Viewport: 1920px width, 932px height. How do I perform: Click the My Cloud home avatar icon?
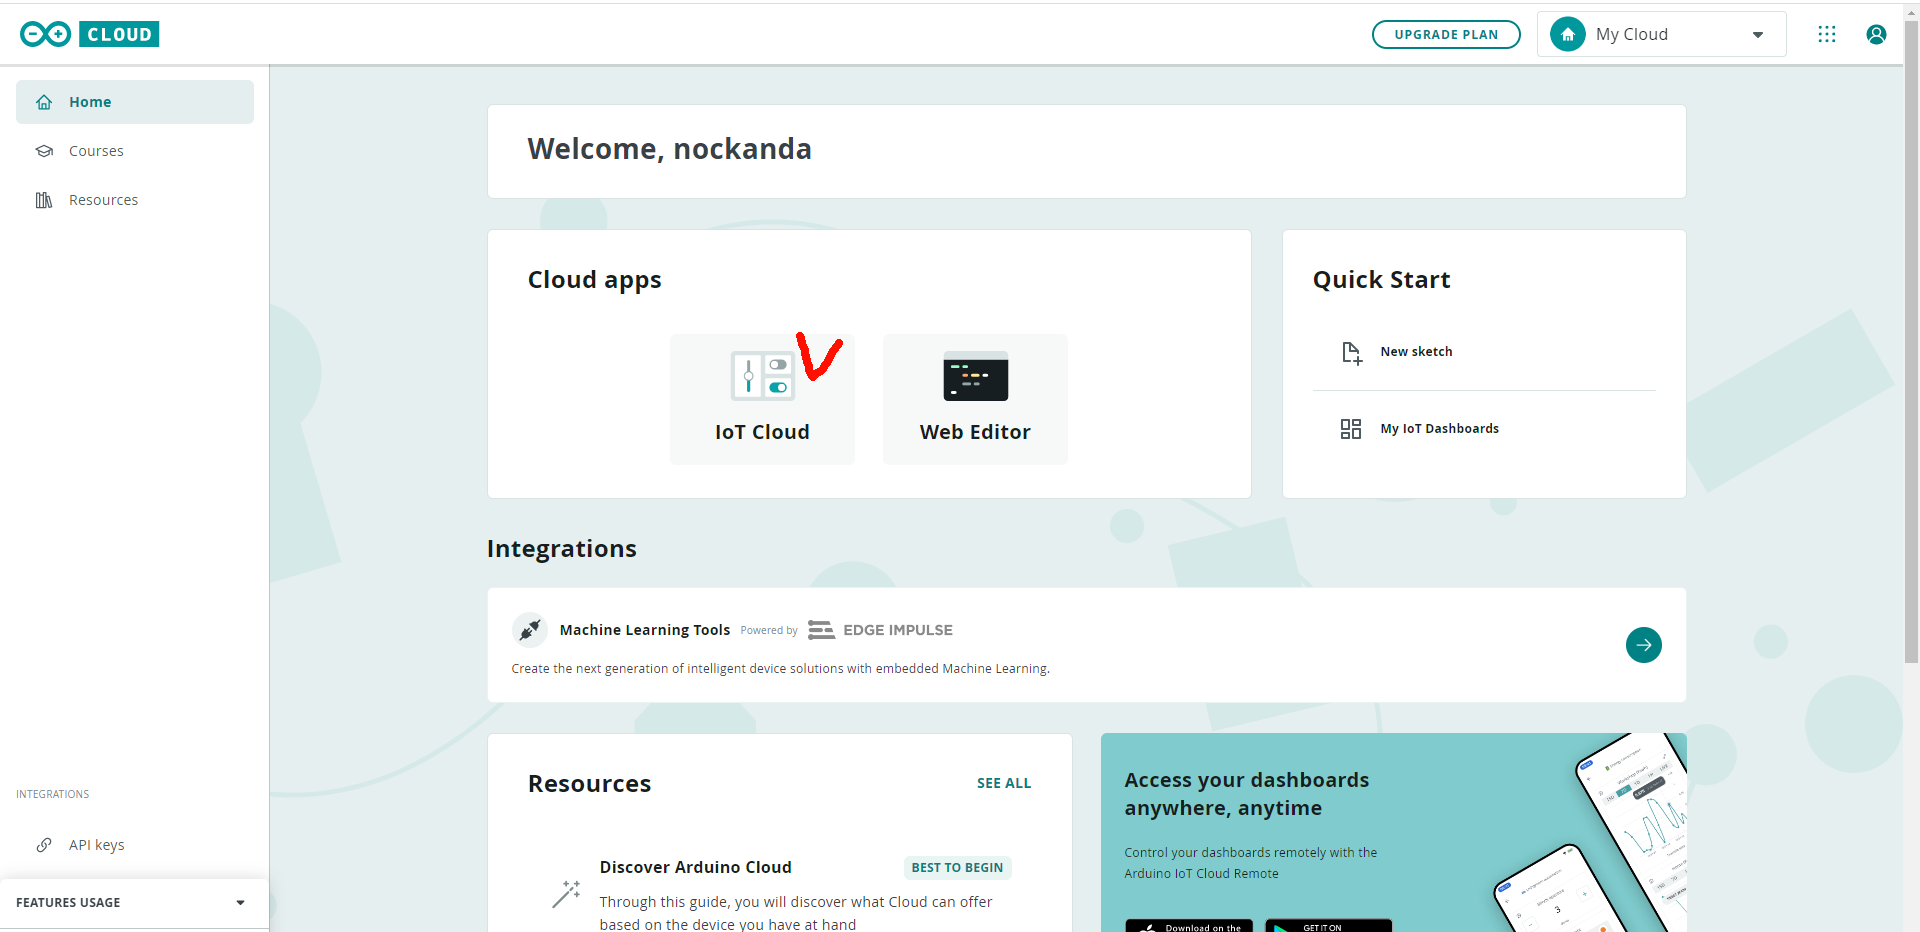tap(1568, 34)
